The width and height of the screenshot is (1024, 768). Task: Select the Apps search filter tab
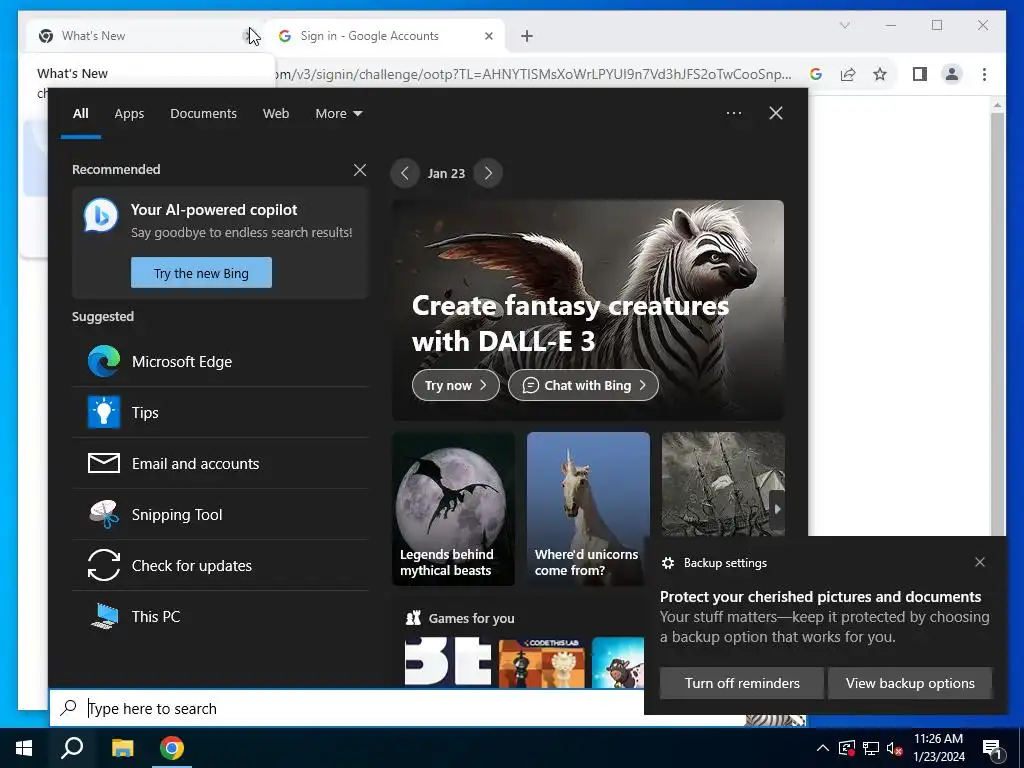click(129, 113)
